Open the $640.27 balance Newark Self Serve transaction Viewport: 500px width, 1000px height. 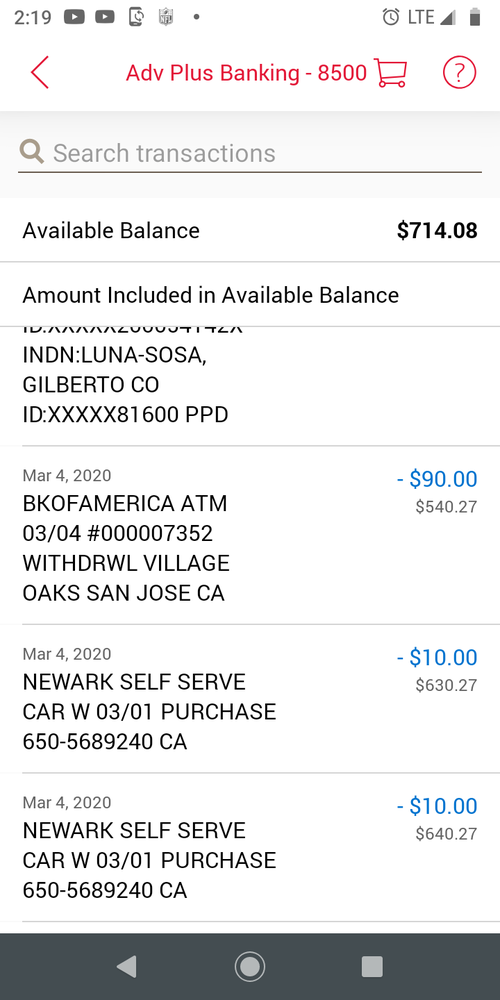250,847
